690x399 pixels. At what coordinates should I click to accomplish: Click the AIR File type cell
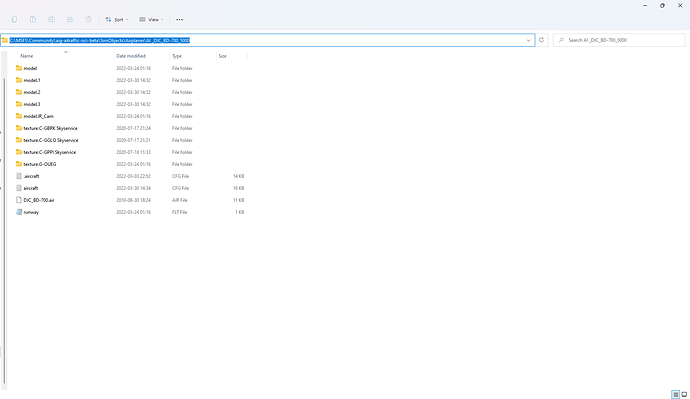pyautogui.click(x=180, y=200)
